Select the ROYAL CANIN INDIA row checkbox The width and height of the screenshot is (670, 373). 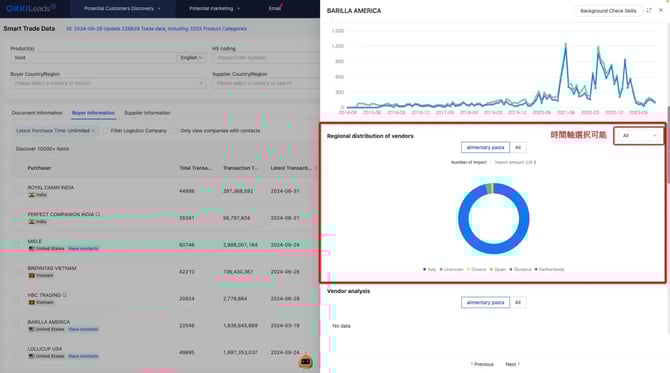17,191
